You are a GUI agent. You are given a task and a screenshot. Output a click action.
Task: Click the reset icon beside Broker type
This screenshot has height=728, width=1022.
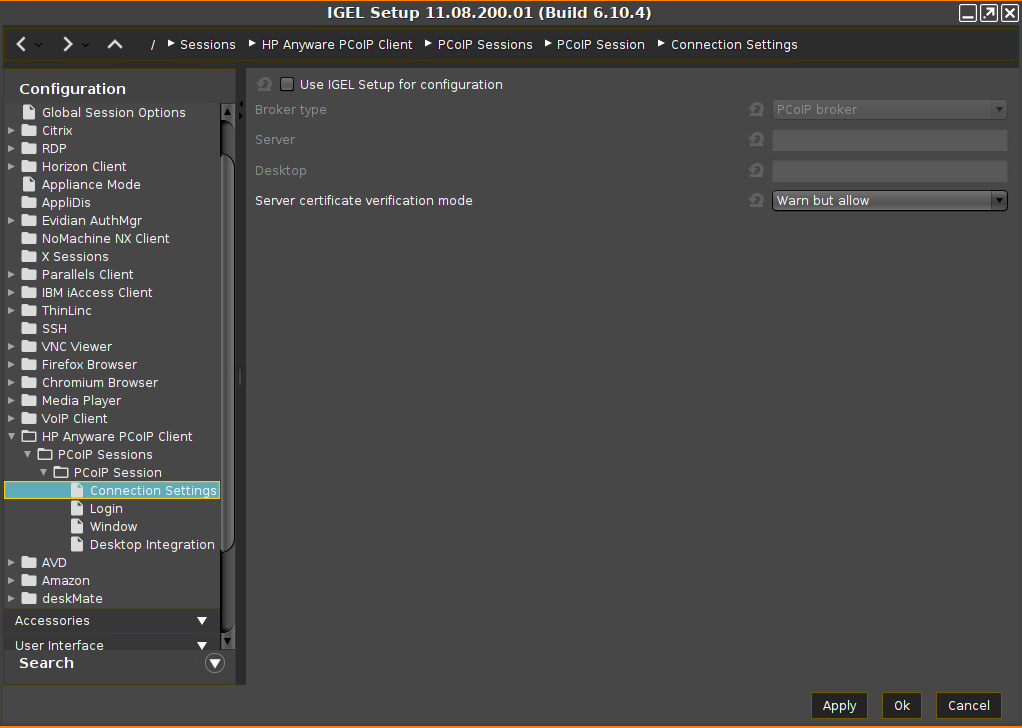pyautogui.click(x=756, y=109)
